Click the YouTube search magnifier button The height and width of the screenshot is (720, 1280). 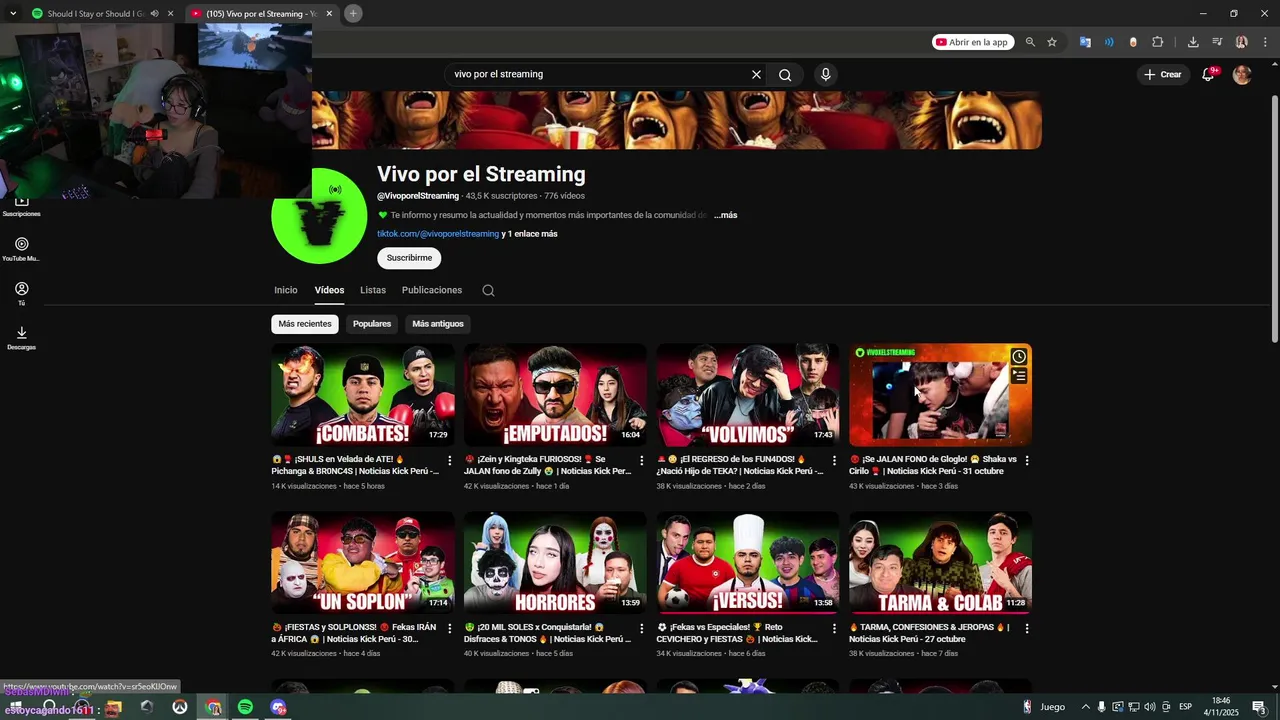785,74
